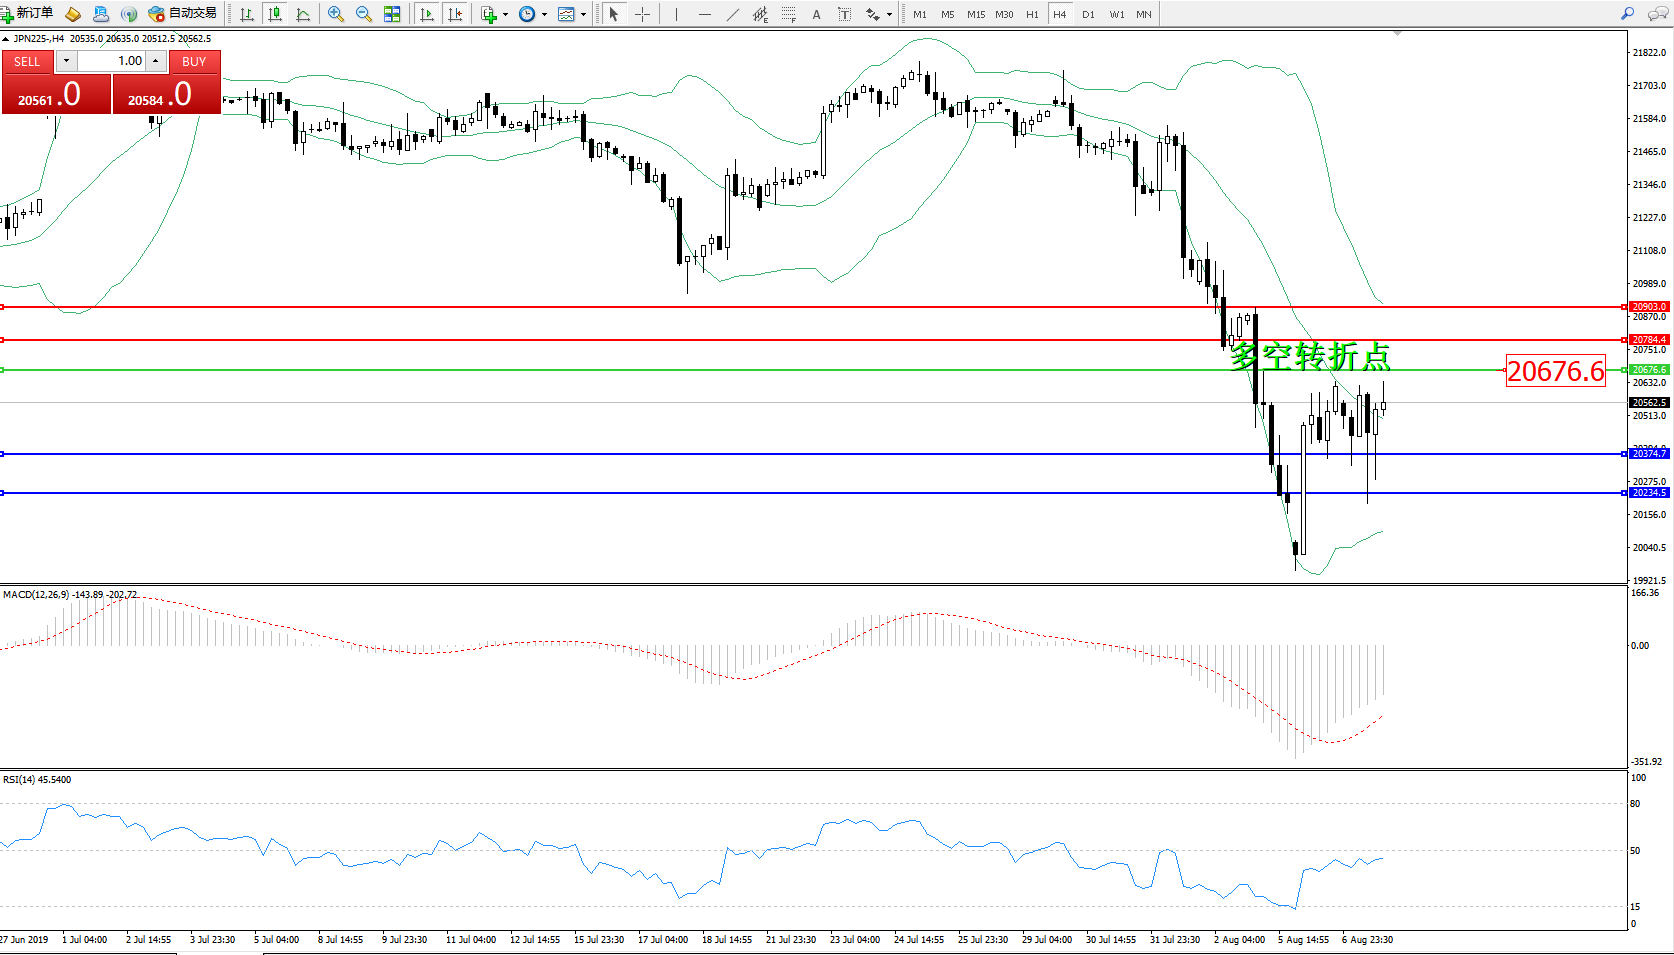Switch to the D1 timeframe

(x=1088, y=14)
